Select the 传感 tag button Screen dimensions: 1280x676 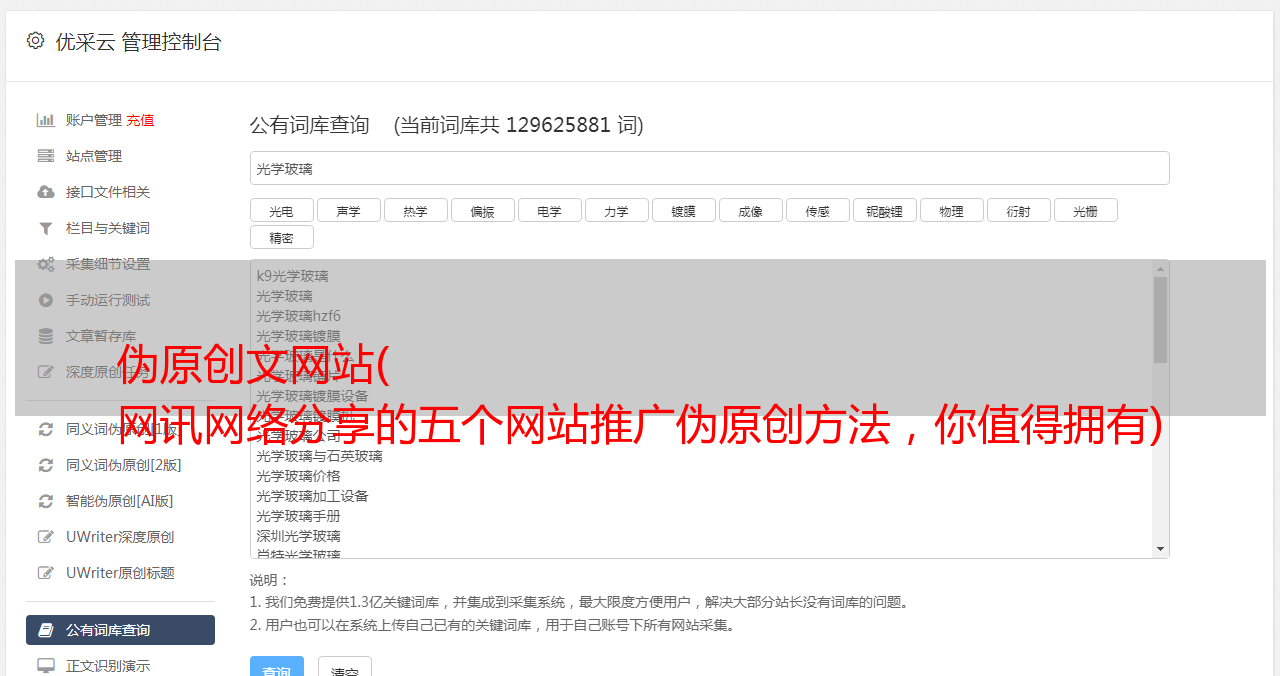point(817,210)
